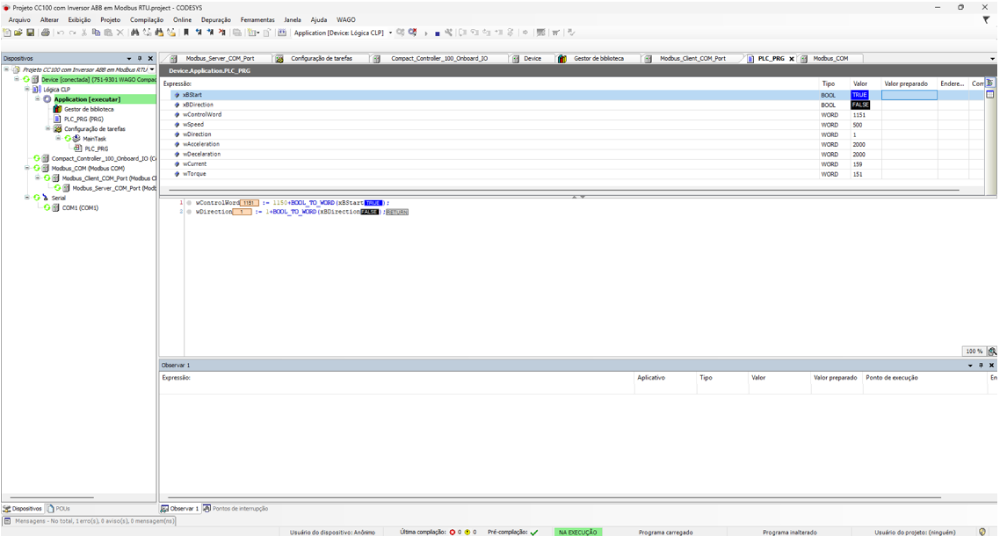Toggle breakpoint marker on code line 1
Viewport: 1000px width, 539px height.
186,202
